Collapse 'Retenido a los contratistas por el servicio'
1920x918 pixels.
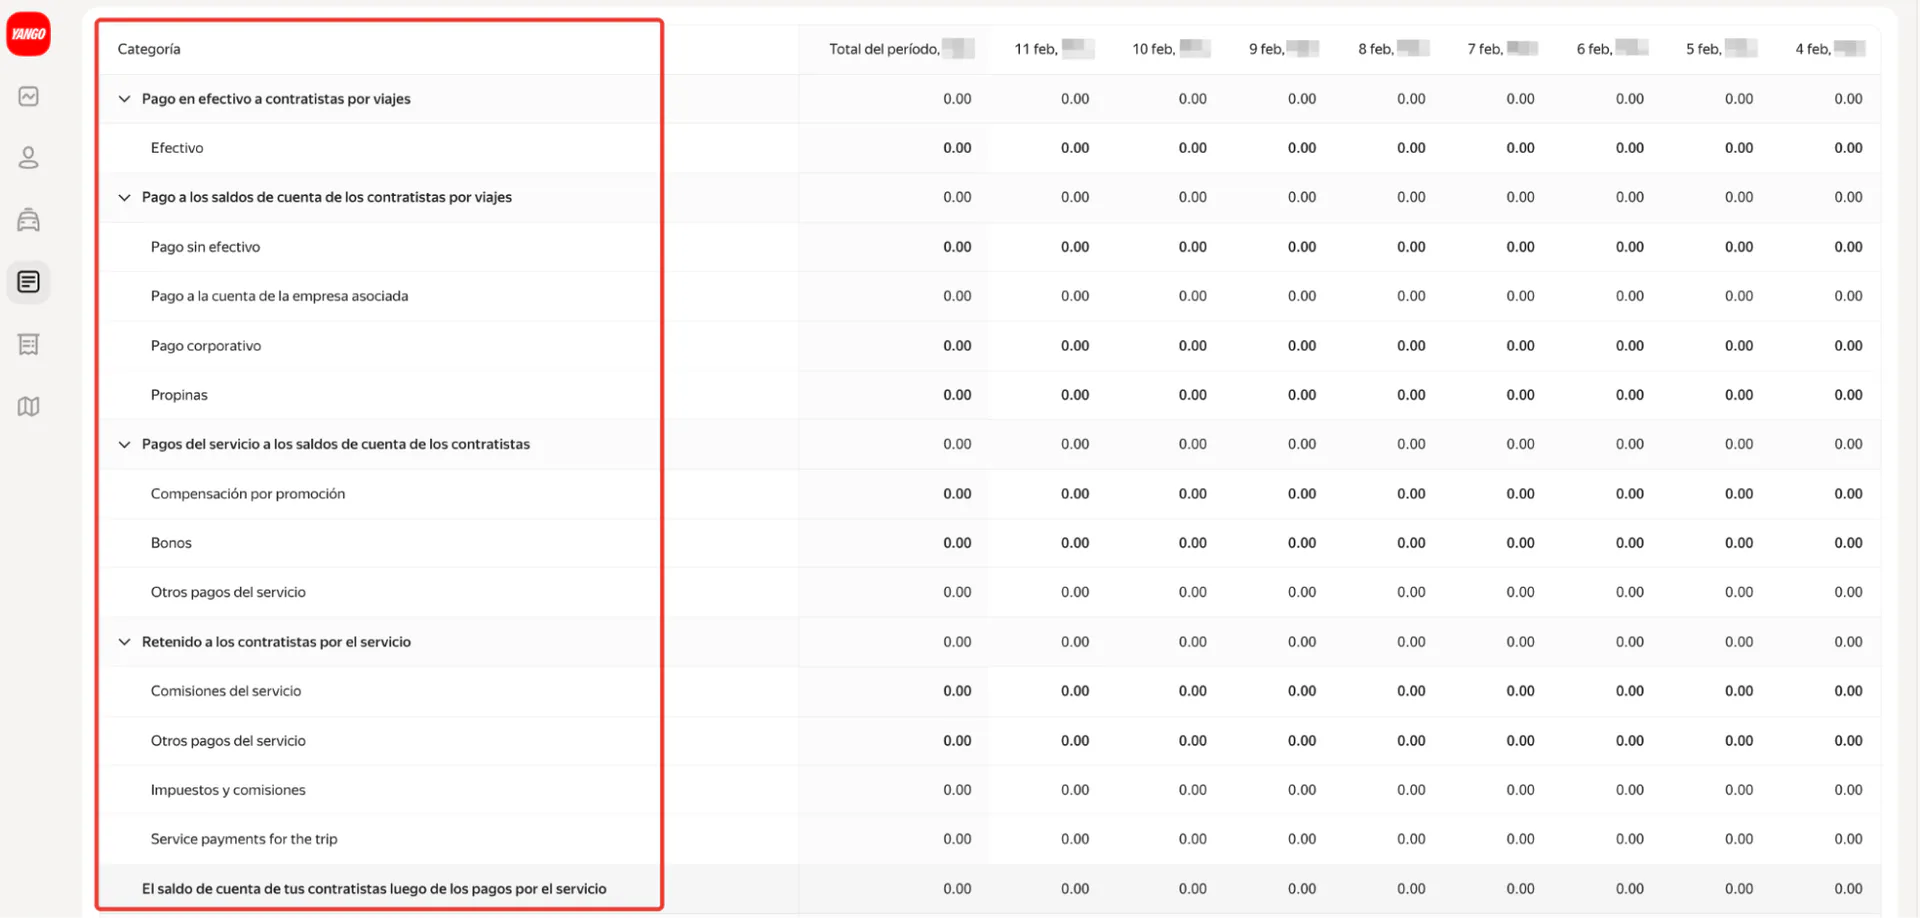click(124, 642)
